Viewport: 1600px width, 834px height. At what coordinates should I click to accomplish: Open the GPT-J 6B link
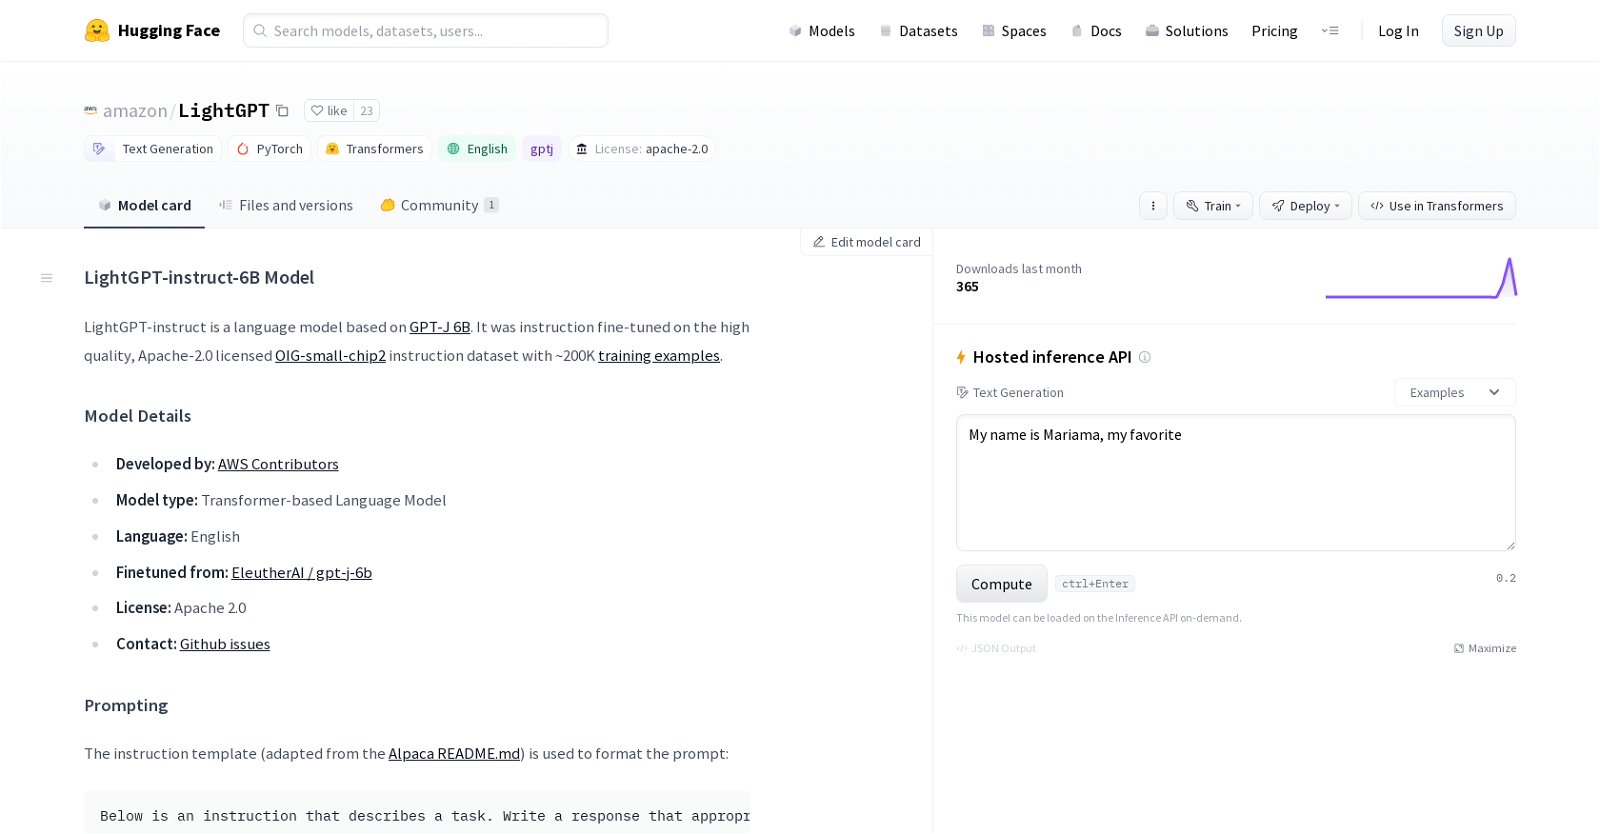439,327
